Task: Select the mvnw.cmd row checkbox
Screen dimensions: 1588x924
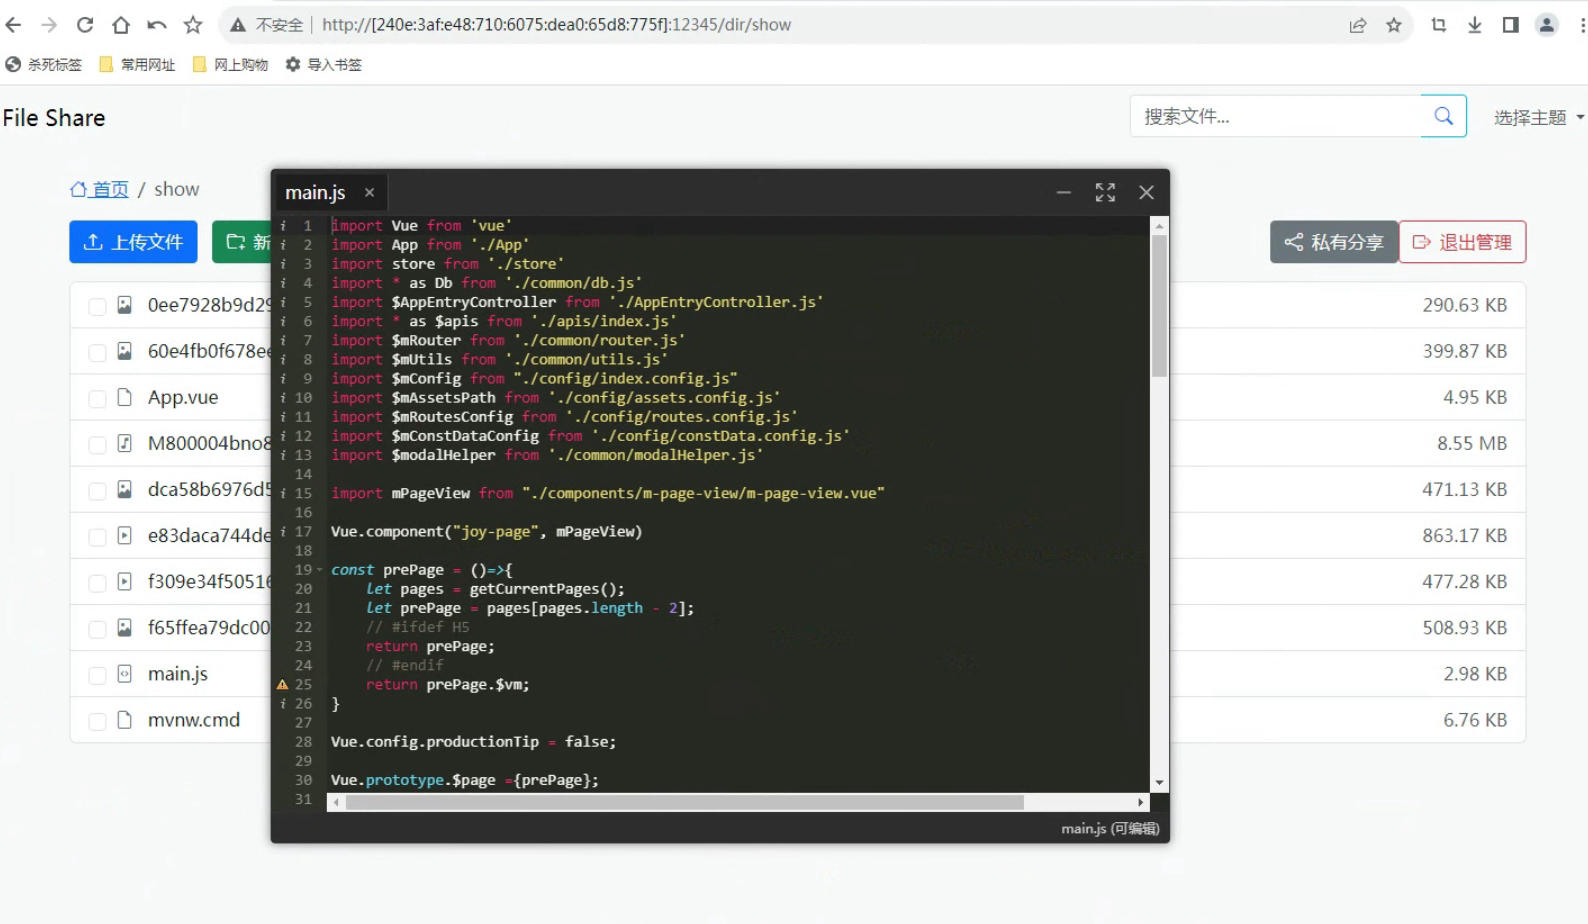Action: [x=97, y=722]
